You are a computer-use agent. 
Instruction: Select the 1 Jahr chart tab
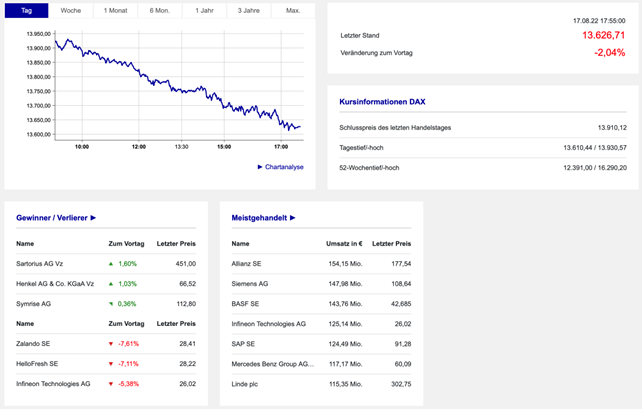click(x=203, y=10)
